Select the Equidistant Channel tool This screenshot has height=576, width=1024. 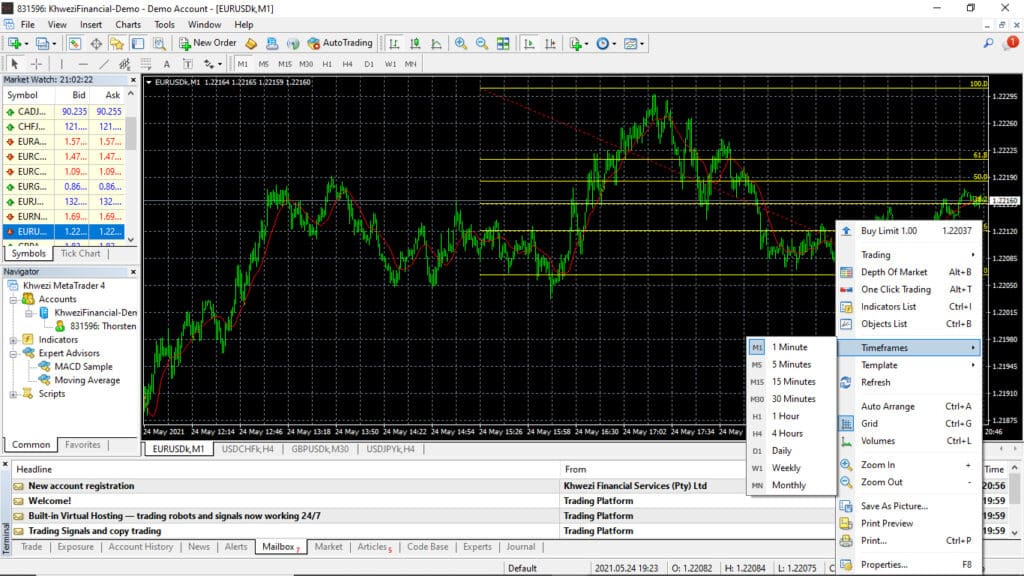[124, 64]
